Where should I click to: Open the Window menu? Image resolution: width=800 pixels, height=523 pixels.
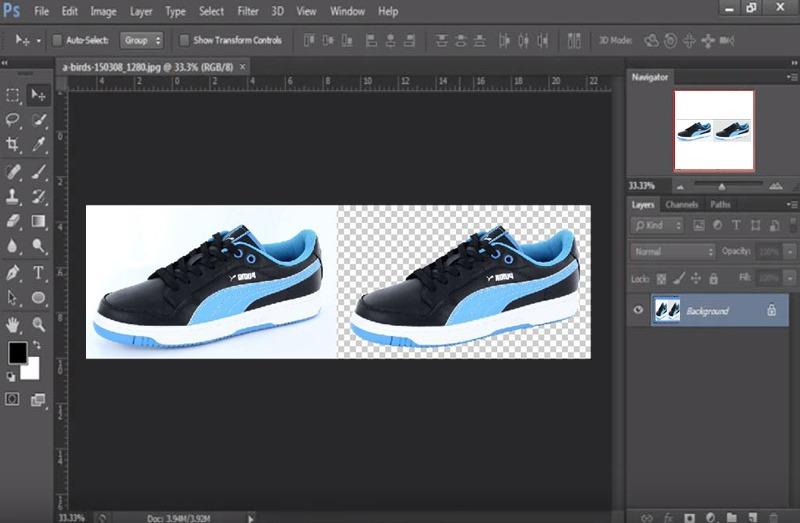tap(347, 11)
